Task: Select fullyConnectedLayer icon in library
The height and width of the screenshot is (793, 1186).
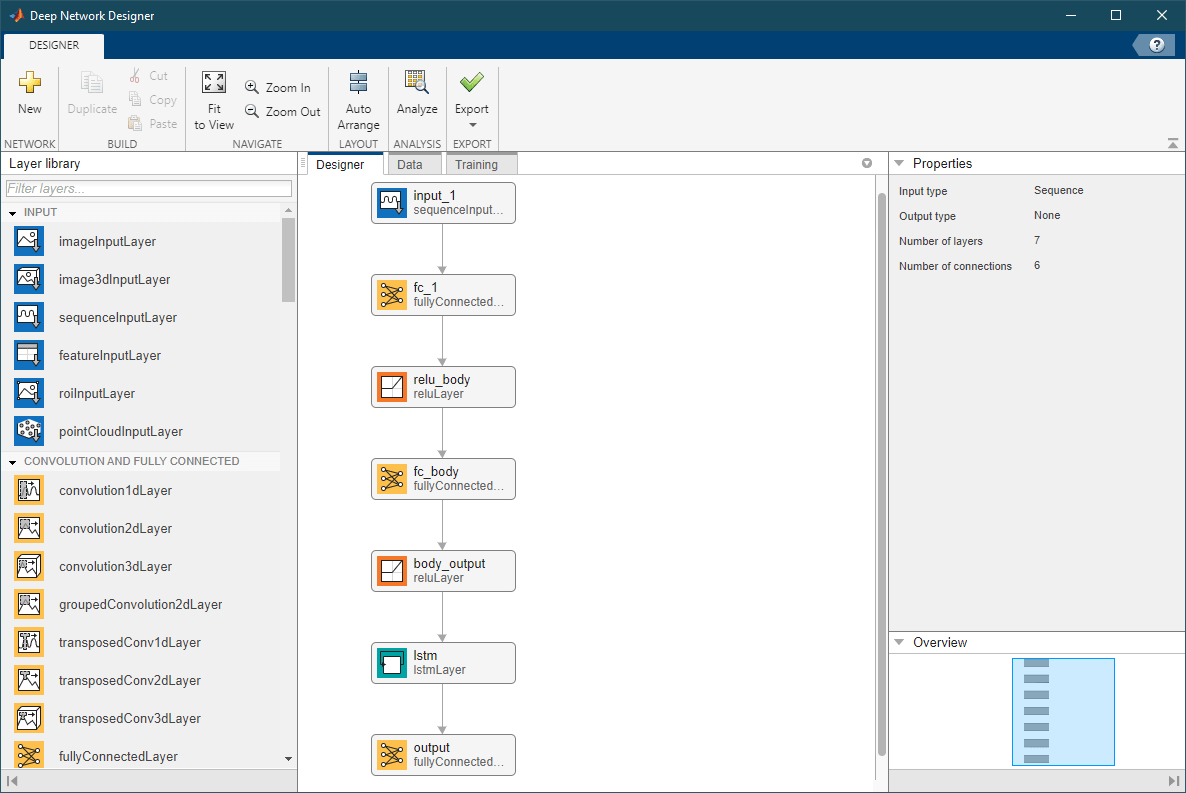Action: 29,755
